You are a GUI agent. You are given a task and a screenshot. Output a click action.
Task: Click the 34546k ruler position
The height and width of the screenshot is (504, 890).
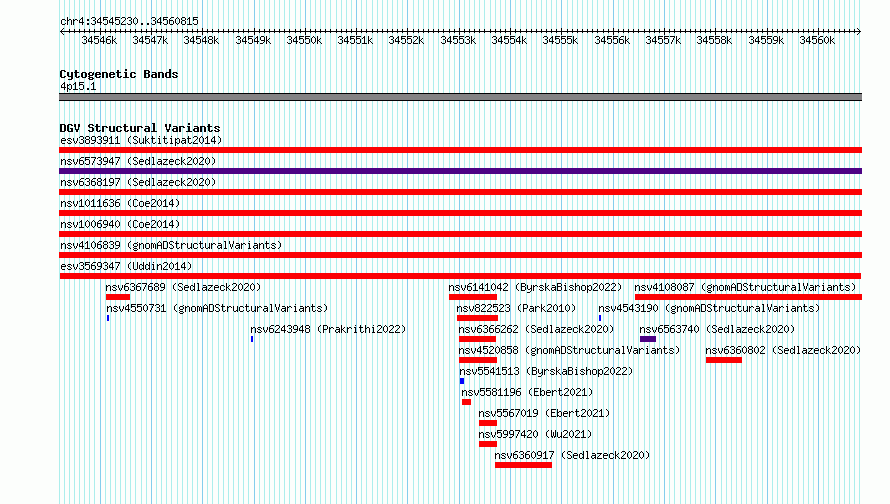click(x=99, y=40)
